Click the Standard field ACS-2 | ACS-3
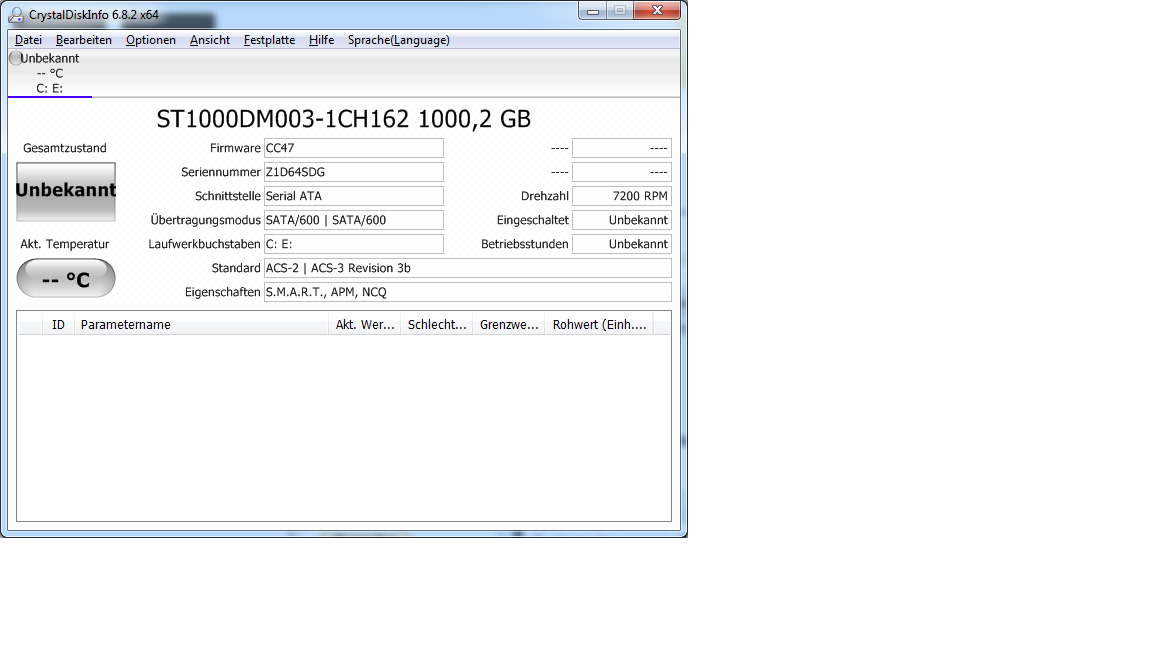1152x648 pixels. [467, 268]
